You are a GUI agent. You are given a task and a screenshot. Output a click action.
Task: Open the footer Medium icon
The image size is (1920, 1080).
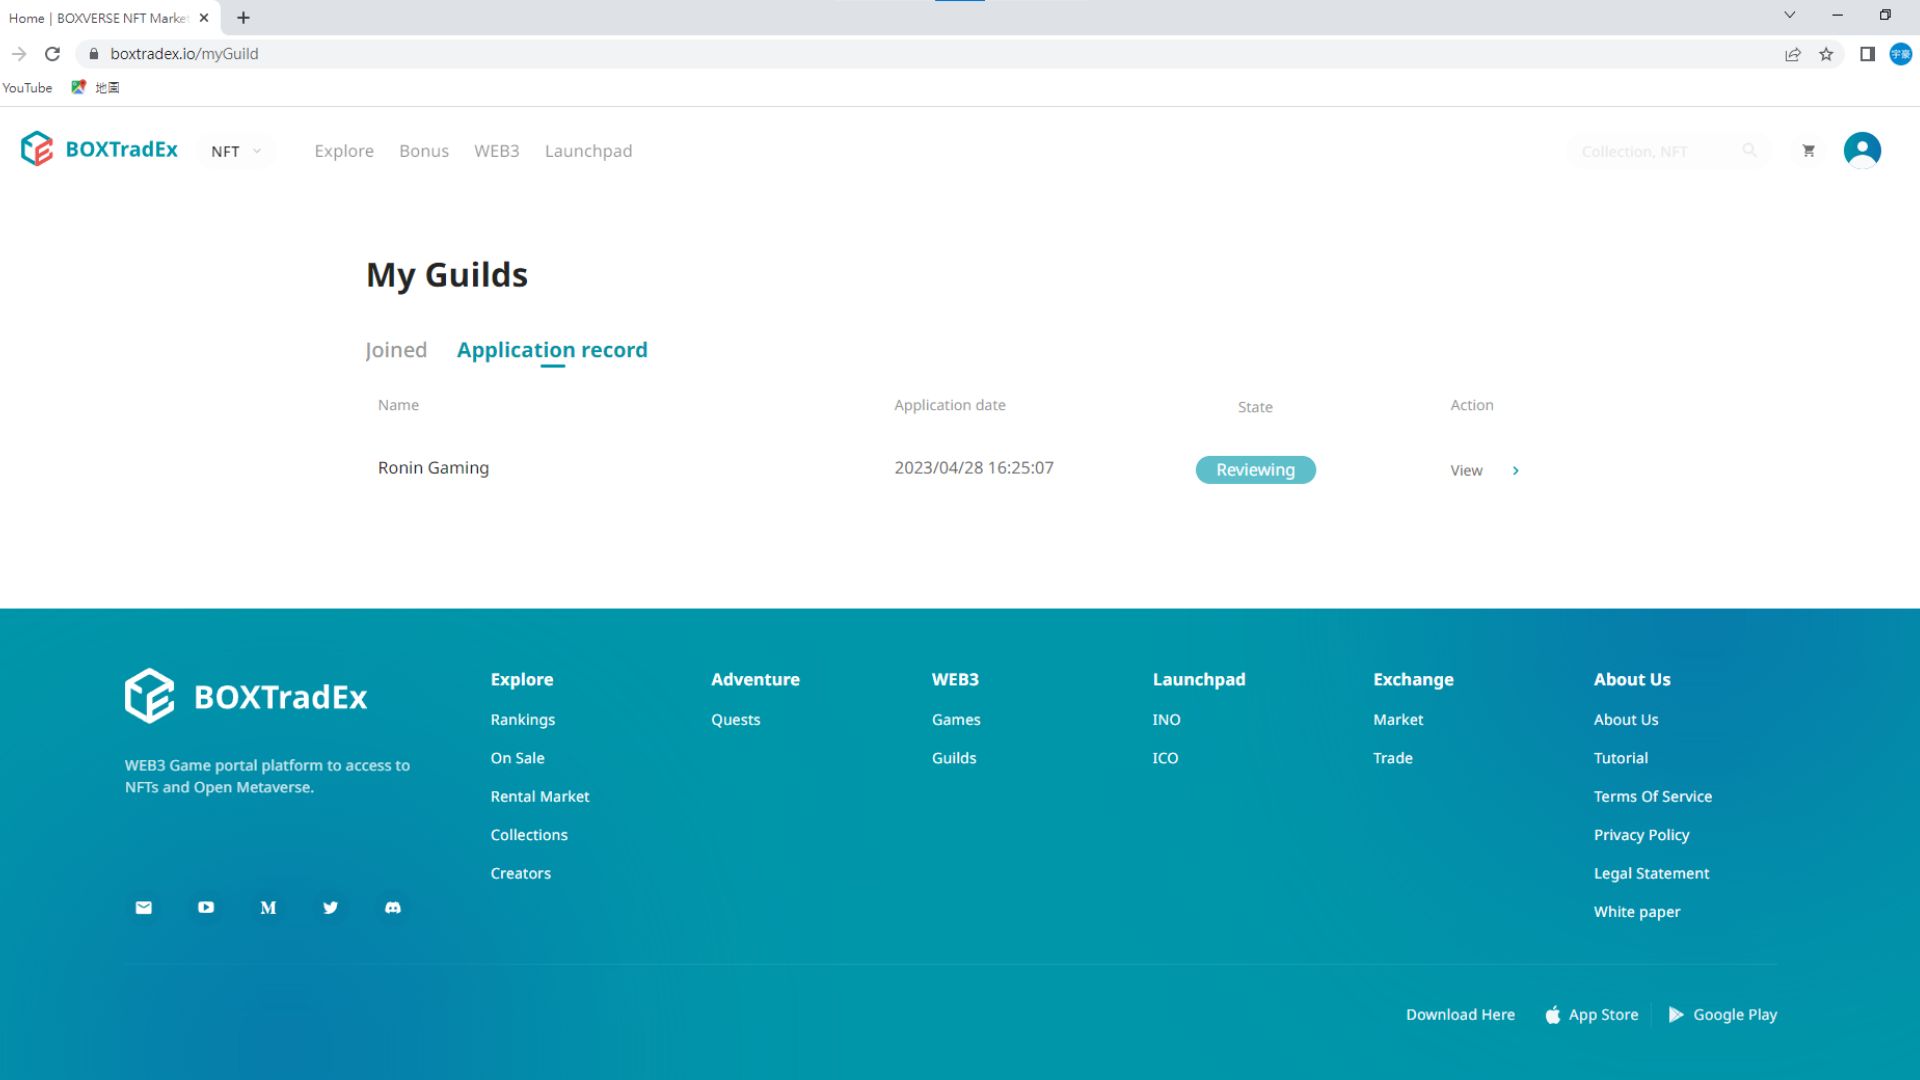[x=268, y=908]
